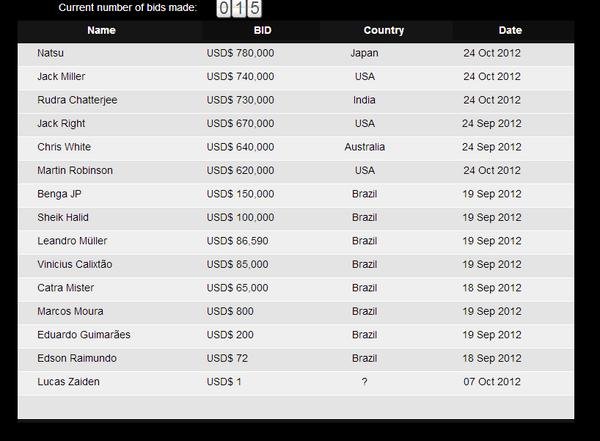Click the Date column header
600x441 pixels.
pyautogui.click(x=510, y=30)
